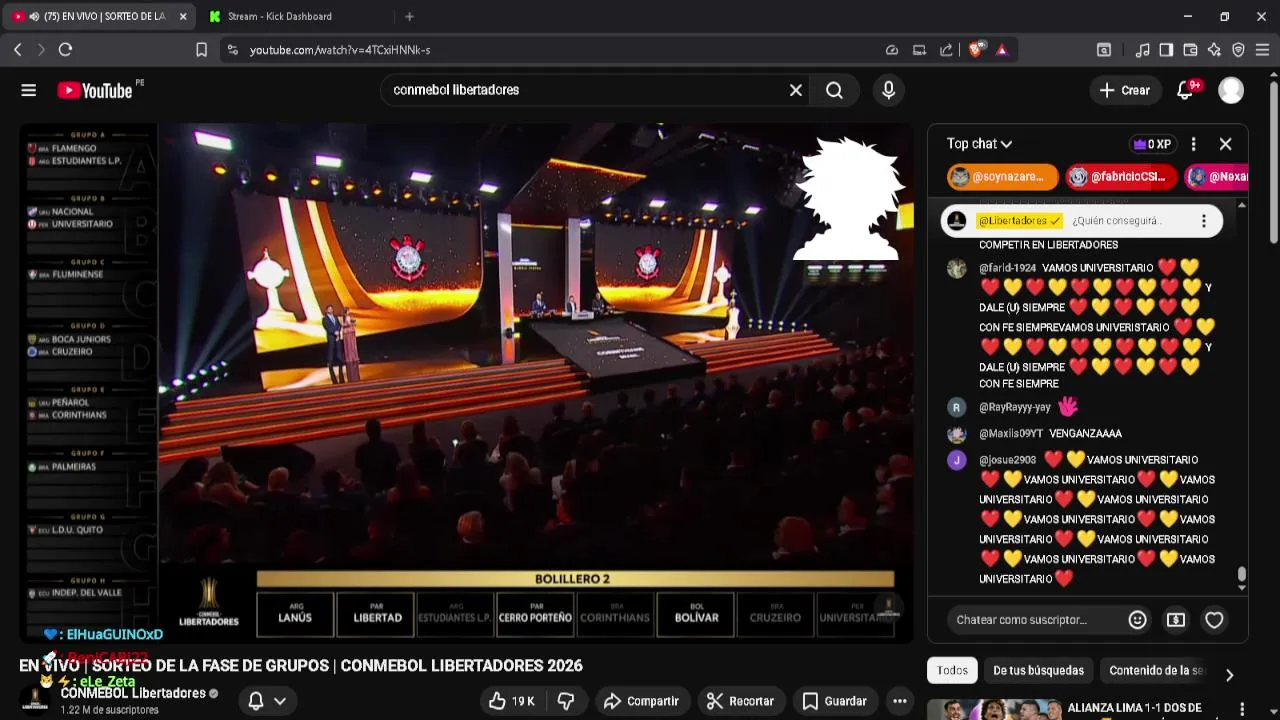
Task: Open the account avatar menu
Action: click(1231, 90)
